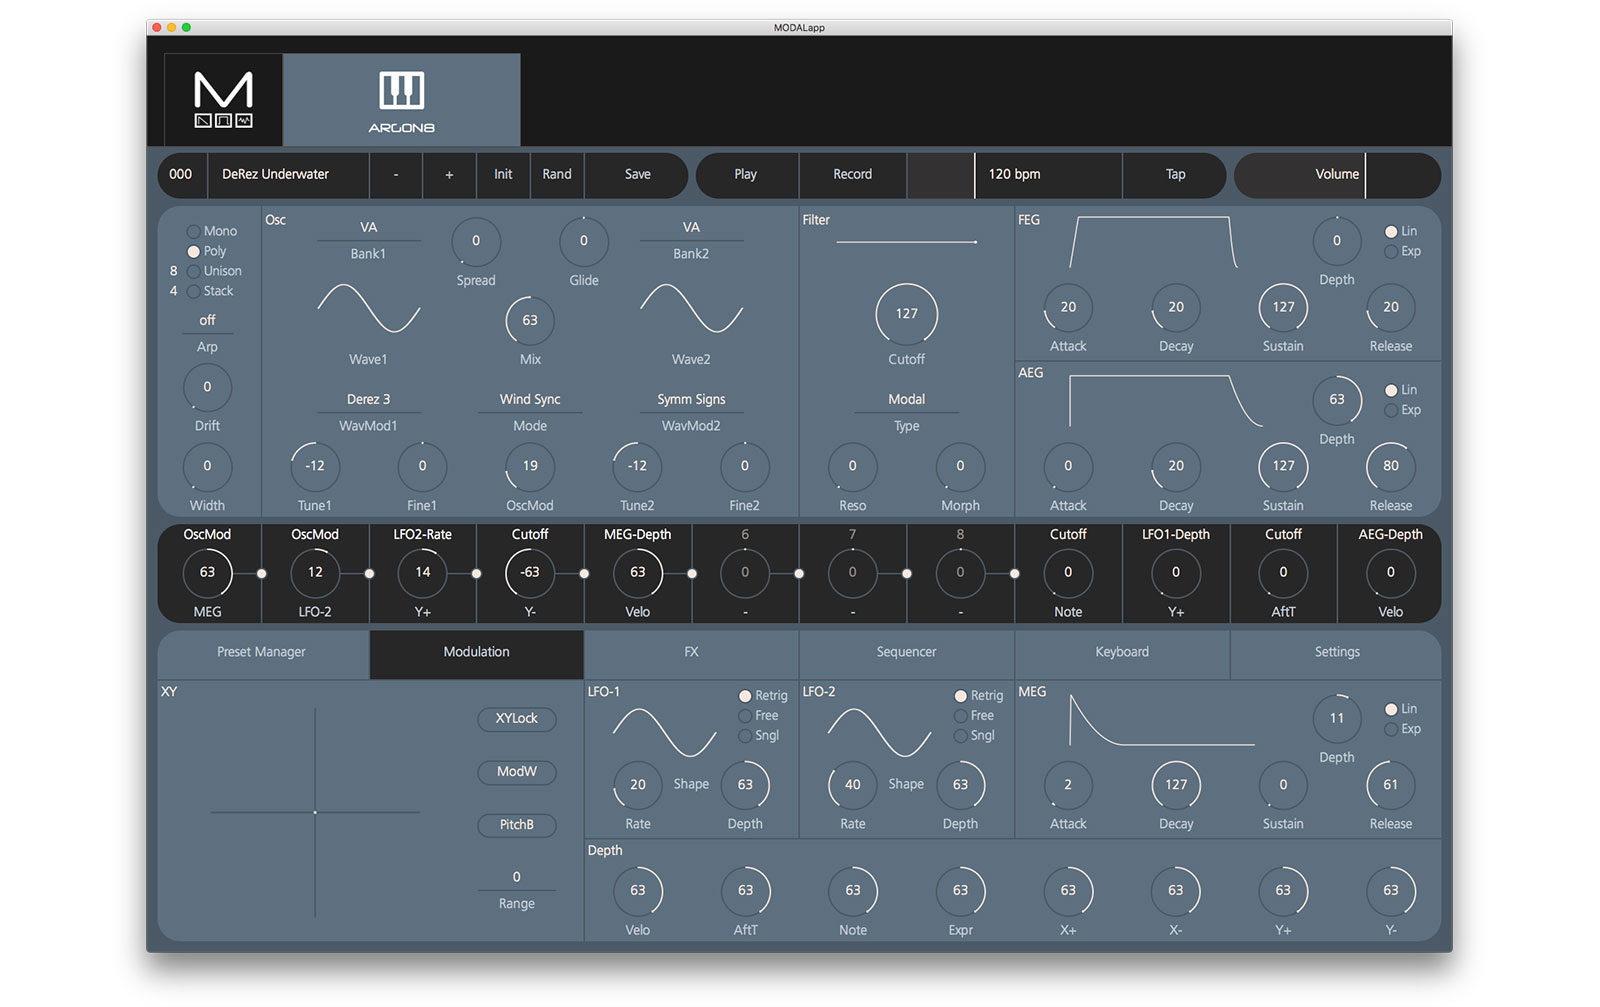
Task: Click the XY pad crosshair area
Action: pyautogui.click(x=315, y=812)
